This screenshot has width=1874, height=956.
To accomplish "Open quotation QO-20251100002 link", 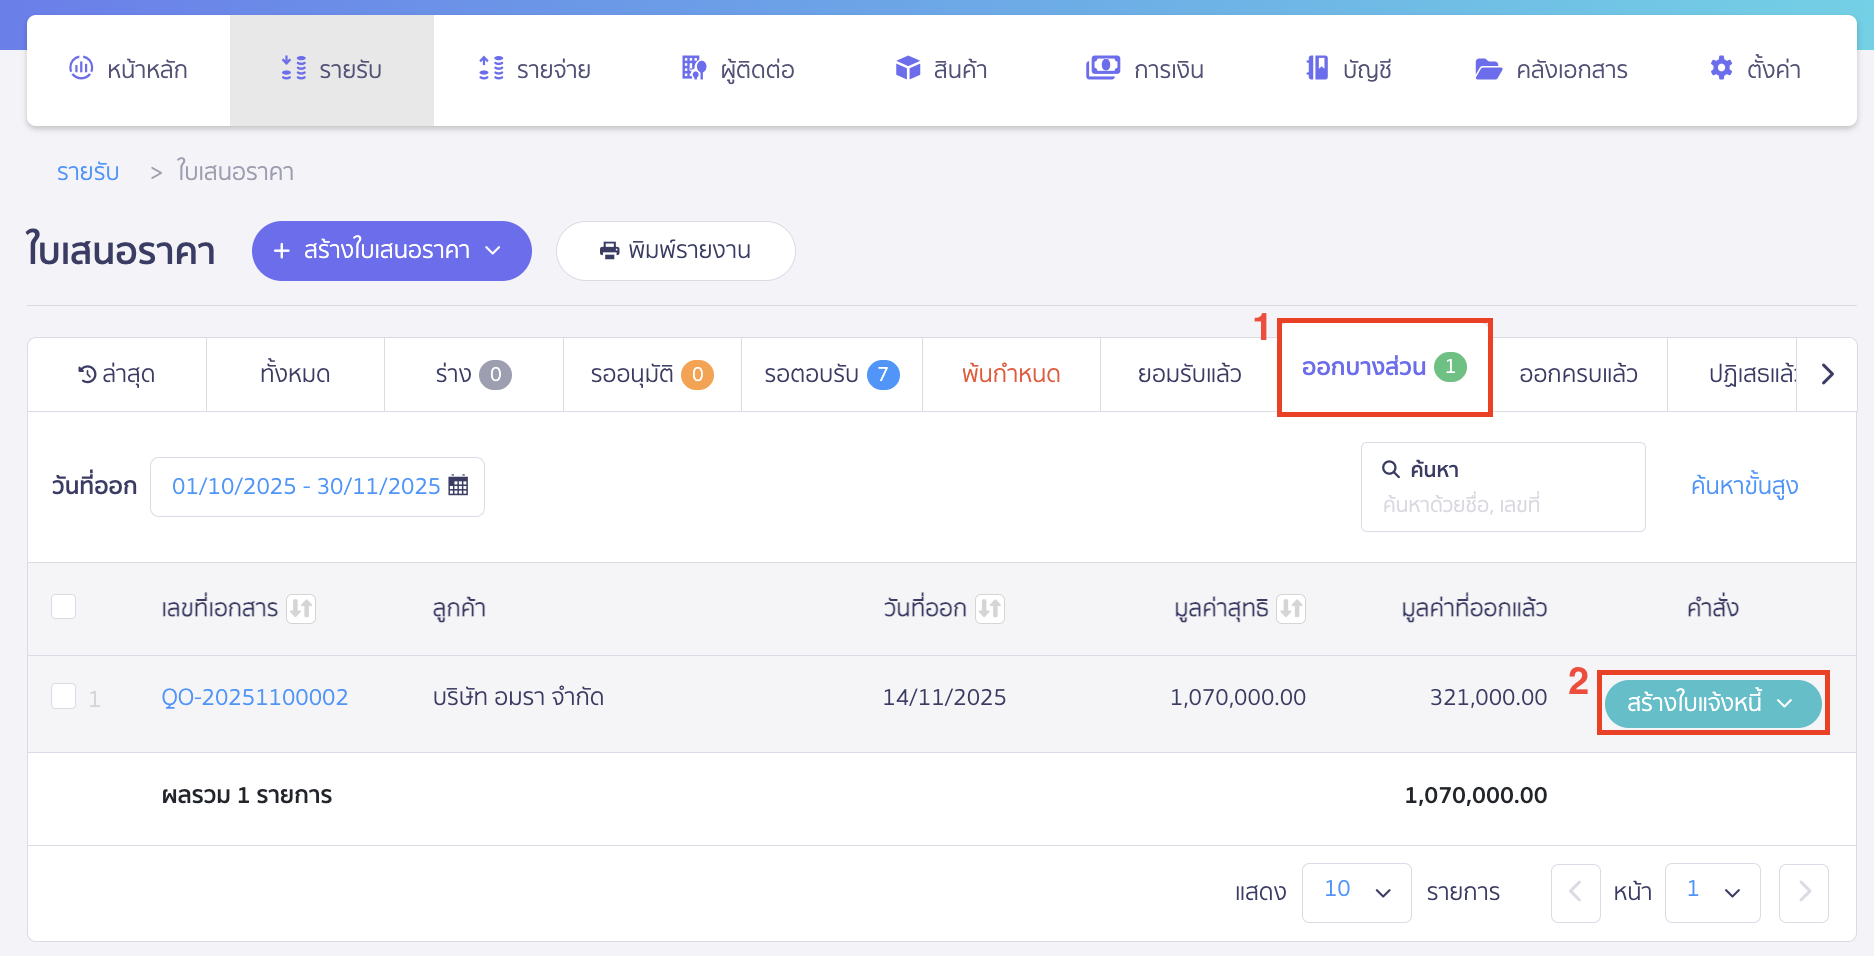I will (255, 697).
